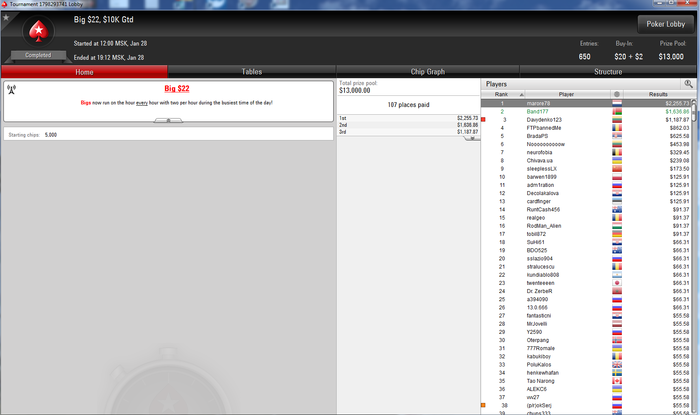The height and width of the screenshot is (415, 700).
Task: Click the PokerStars icon in window title bar
Action: coord(4,4)
